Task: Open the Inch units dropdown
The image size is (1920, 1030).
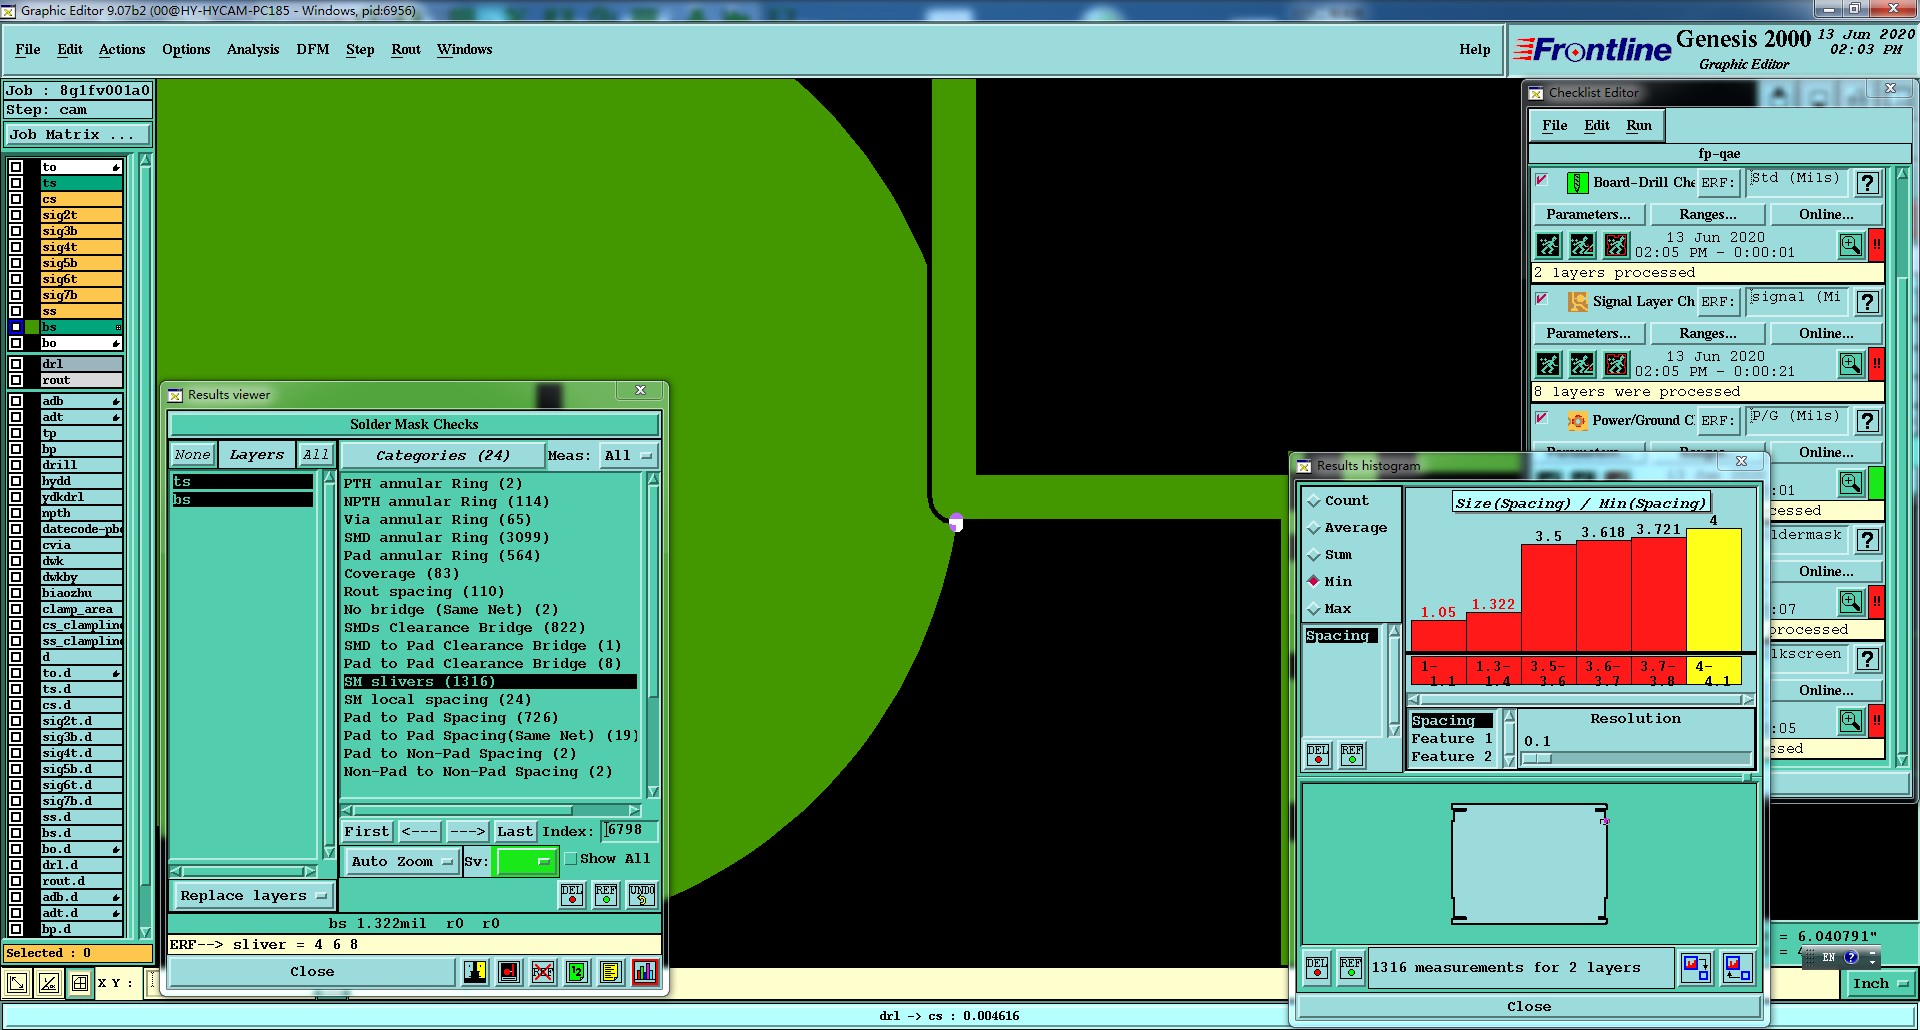Action: point(1880,984)
